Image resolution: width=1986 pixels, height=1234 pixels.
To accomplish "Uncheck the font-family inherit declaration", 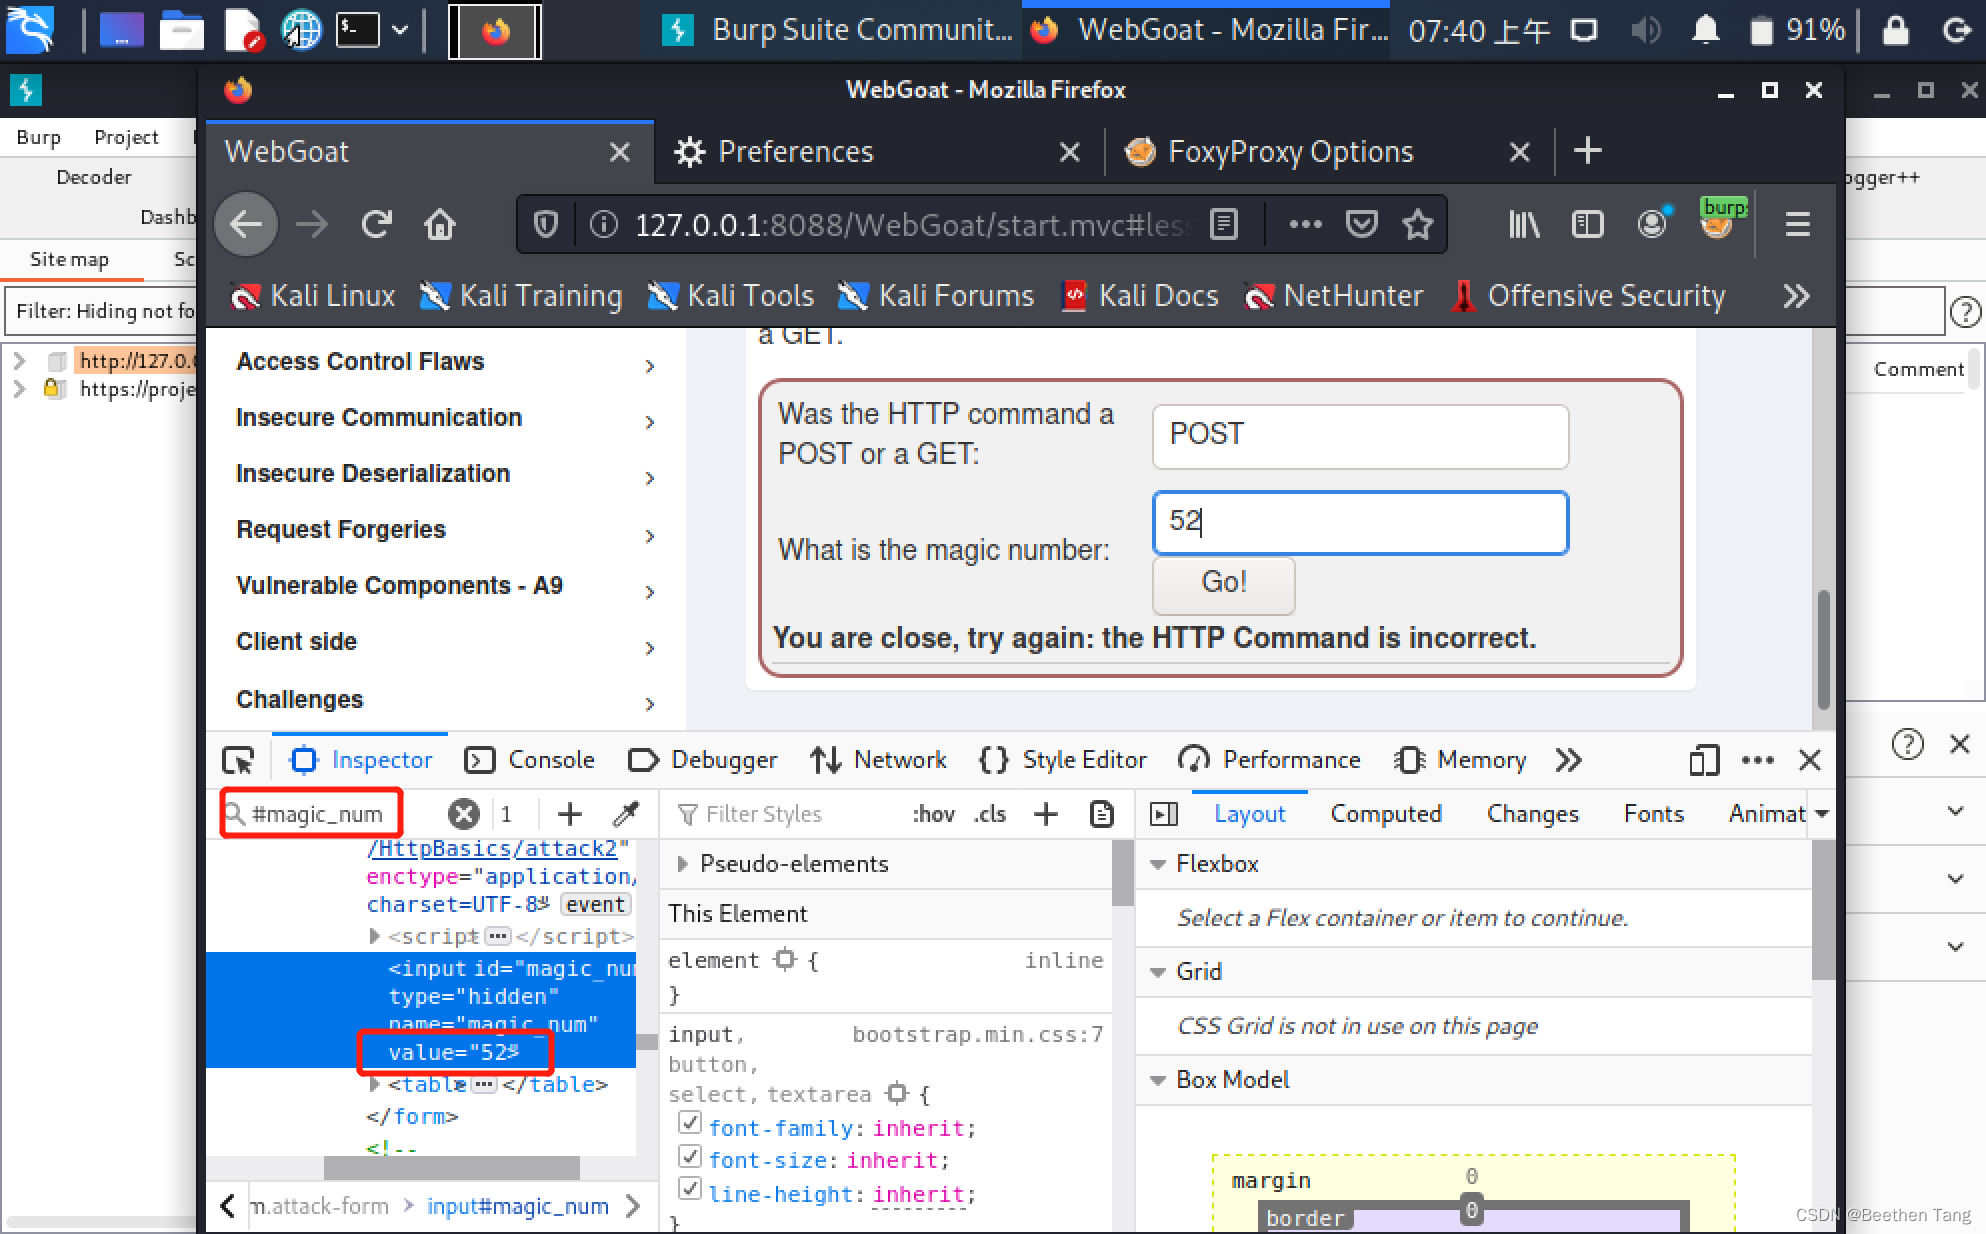I will pos(689,1123).
